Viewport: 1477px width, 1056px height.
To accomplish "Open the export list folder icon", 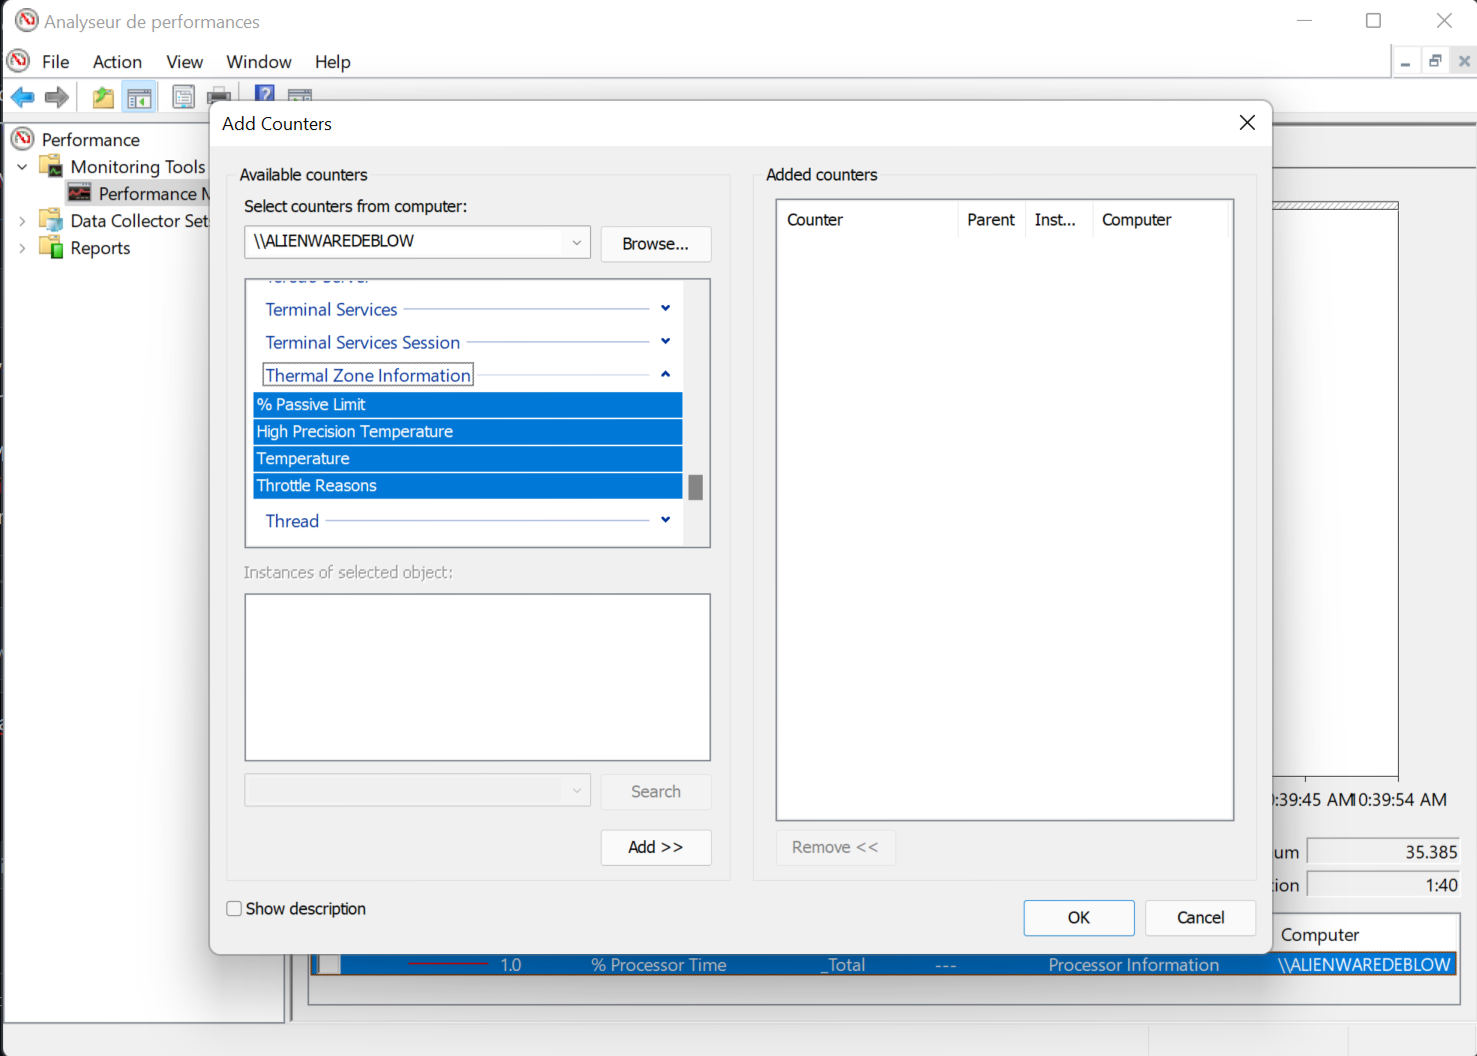I will (102, 96).
